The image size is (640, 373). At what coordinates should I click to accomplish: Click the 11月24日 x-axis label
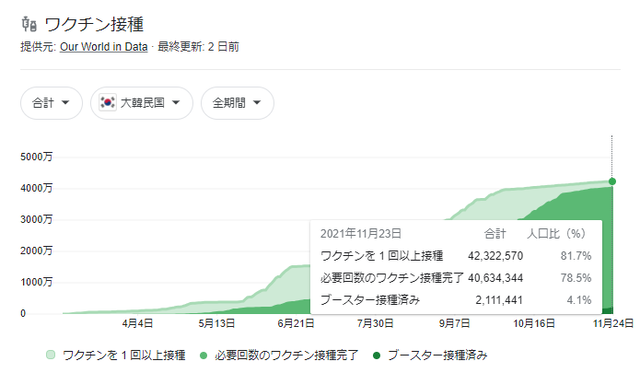click(x=613, y=324)
